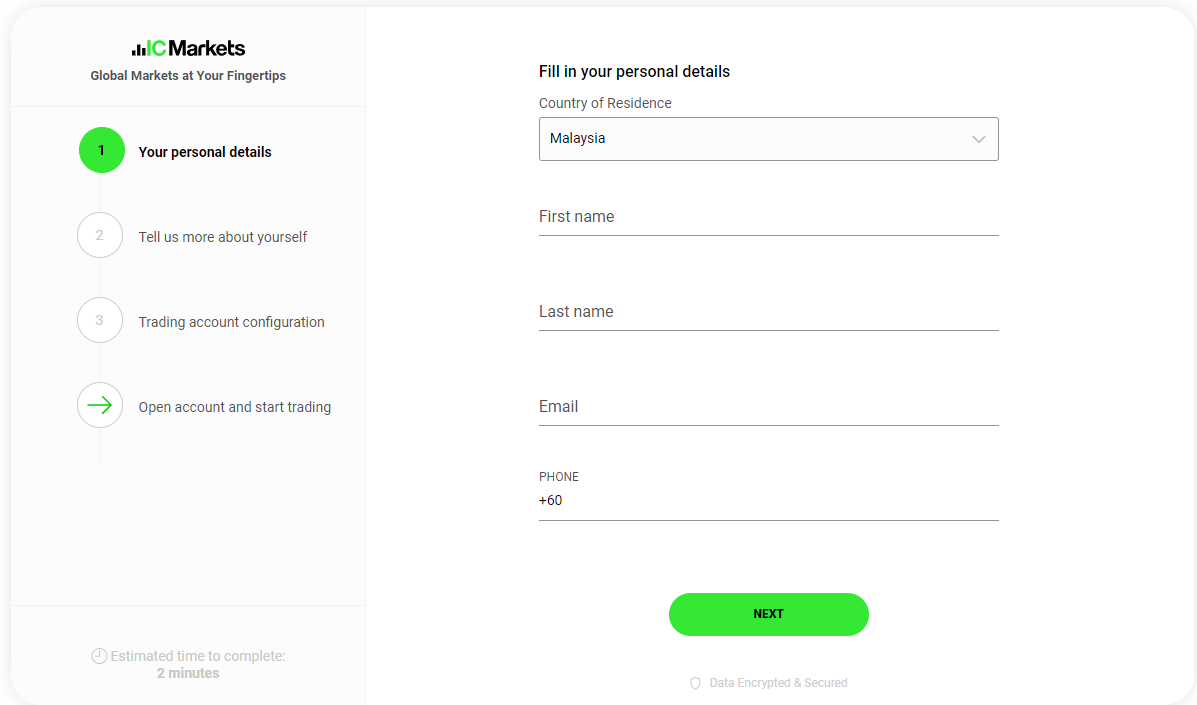Click the IC Markets logo
Viewport: 1197px width, 705px height.
(188, 48)
